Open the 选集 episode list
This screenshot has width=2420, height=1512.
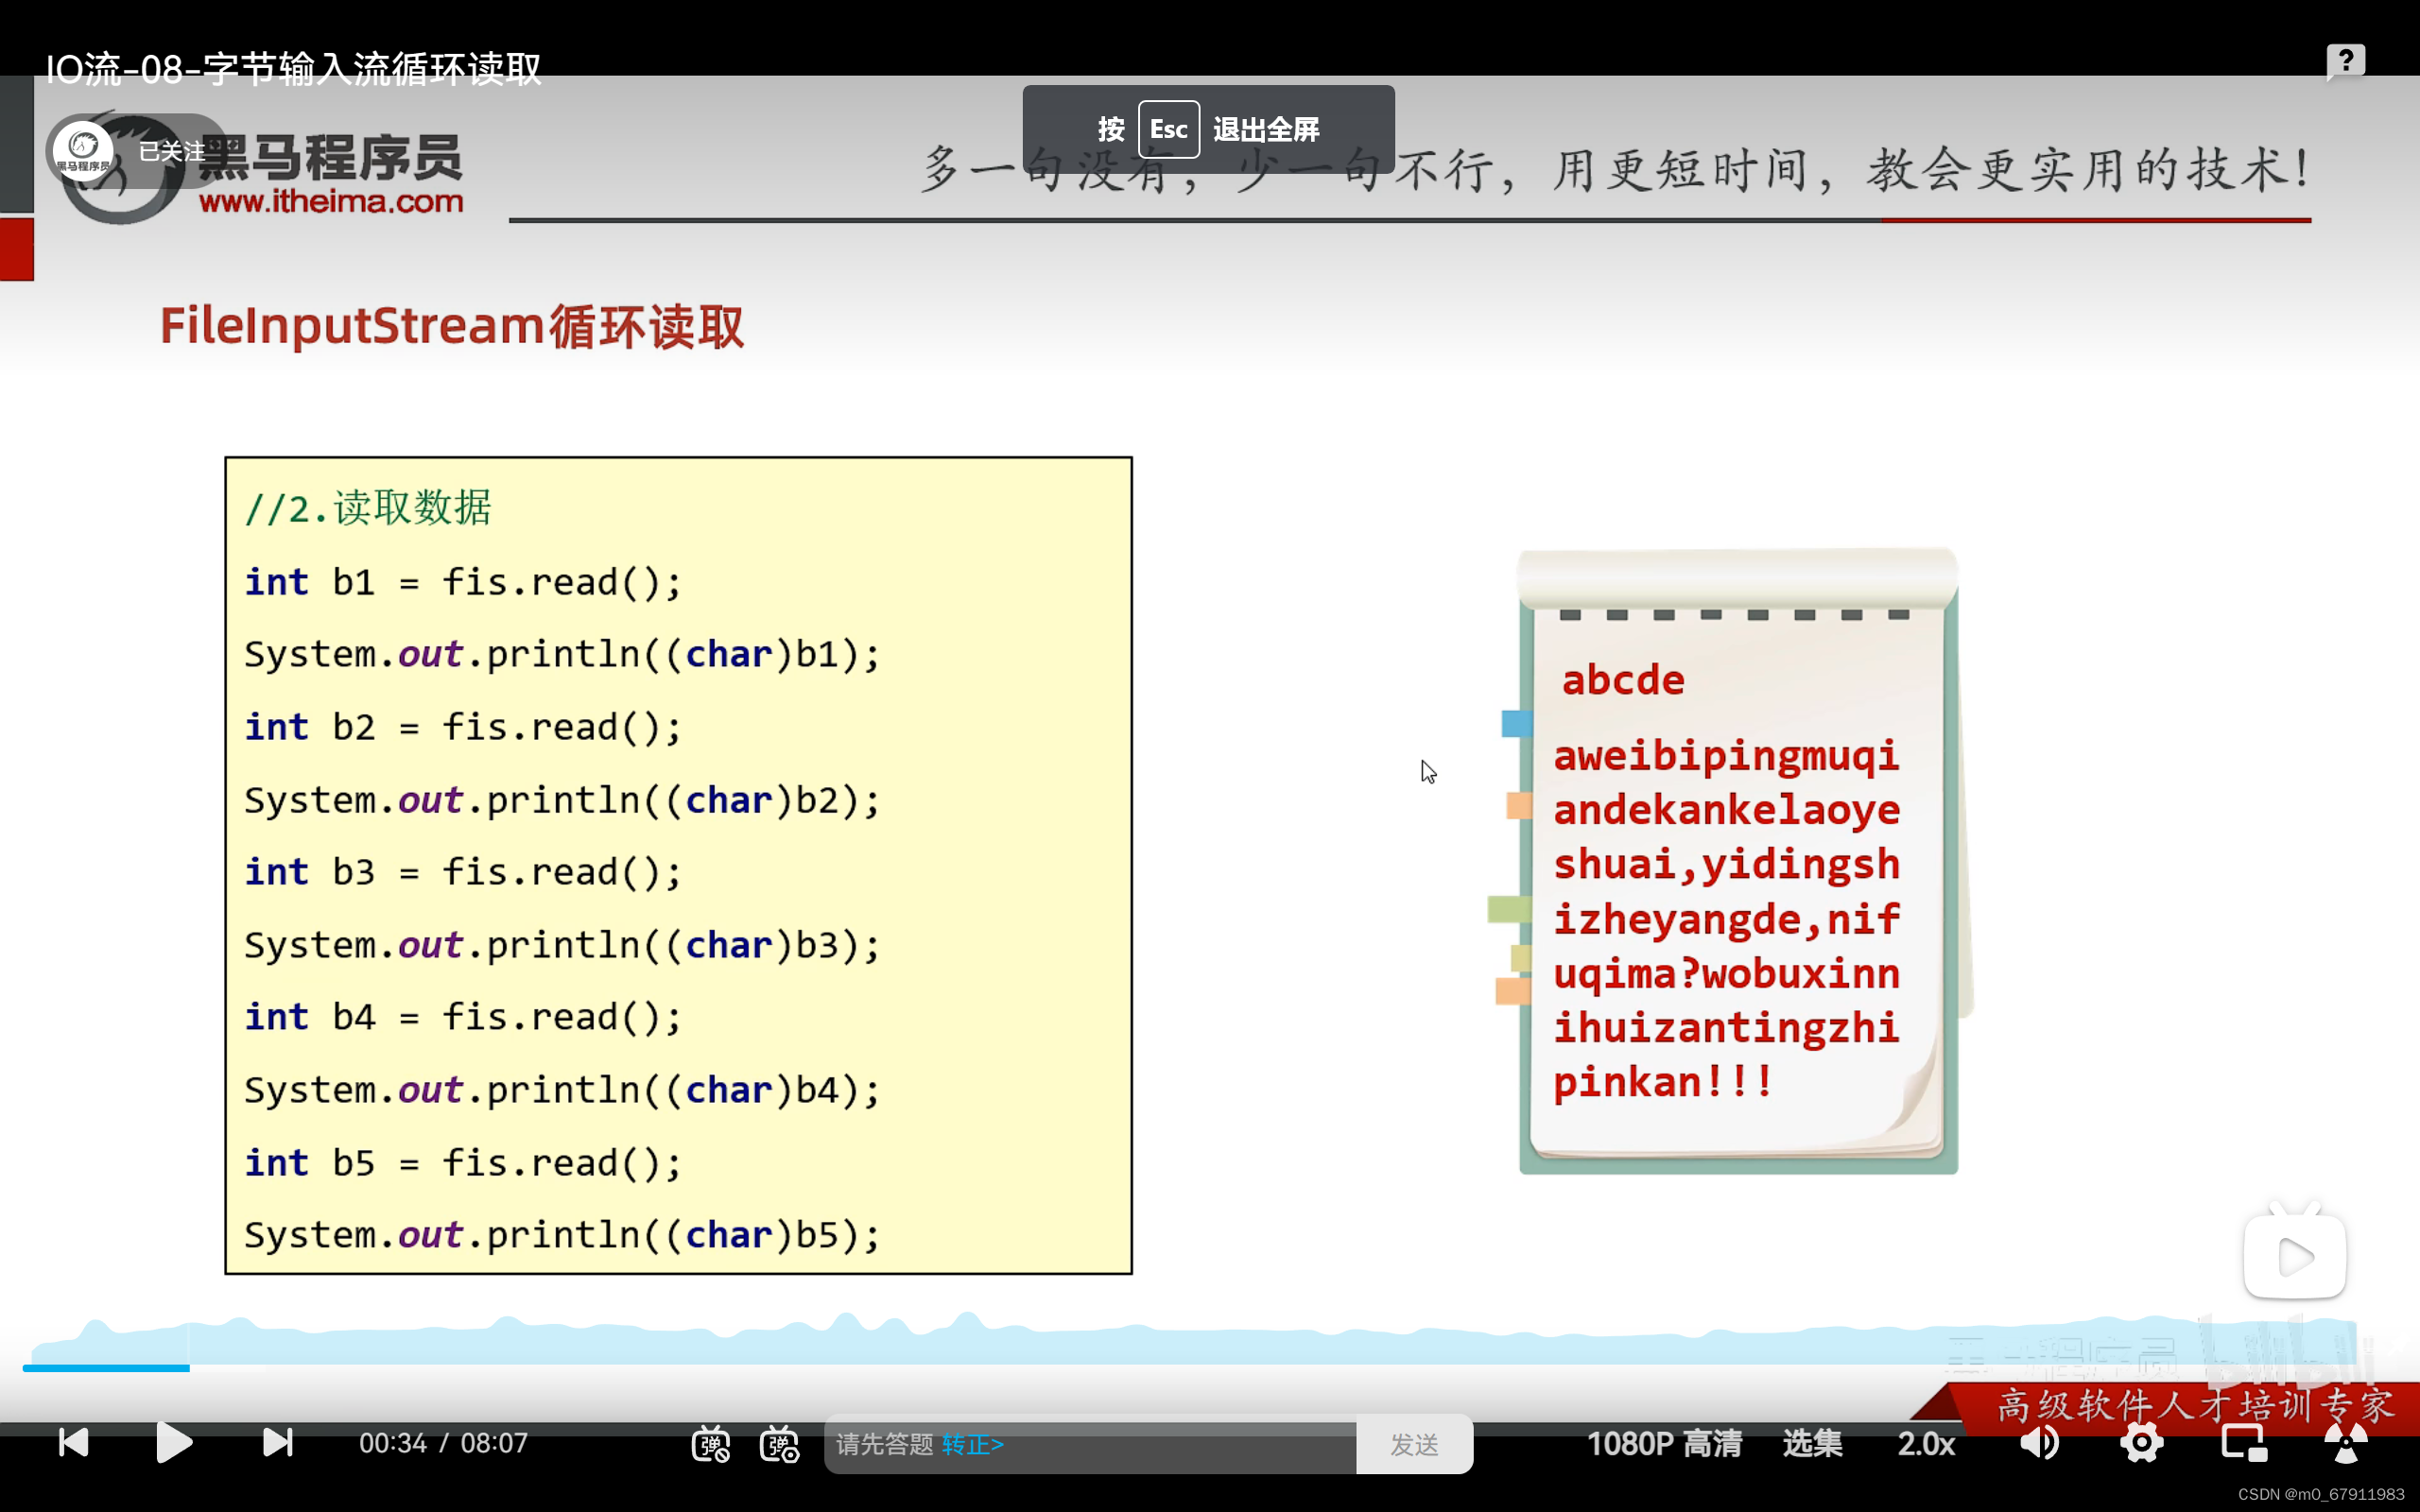[1812, 1443]
